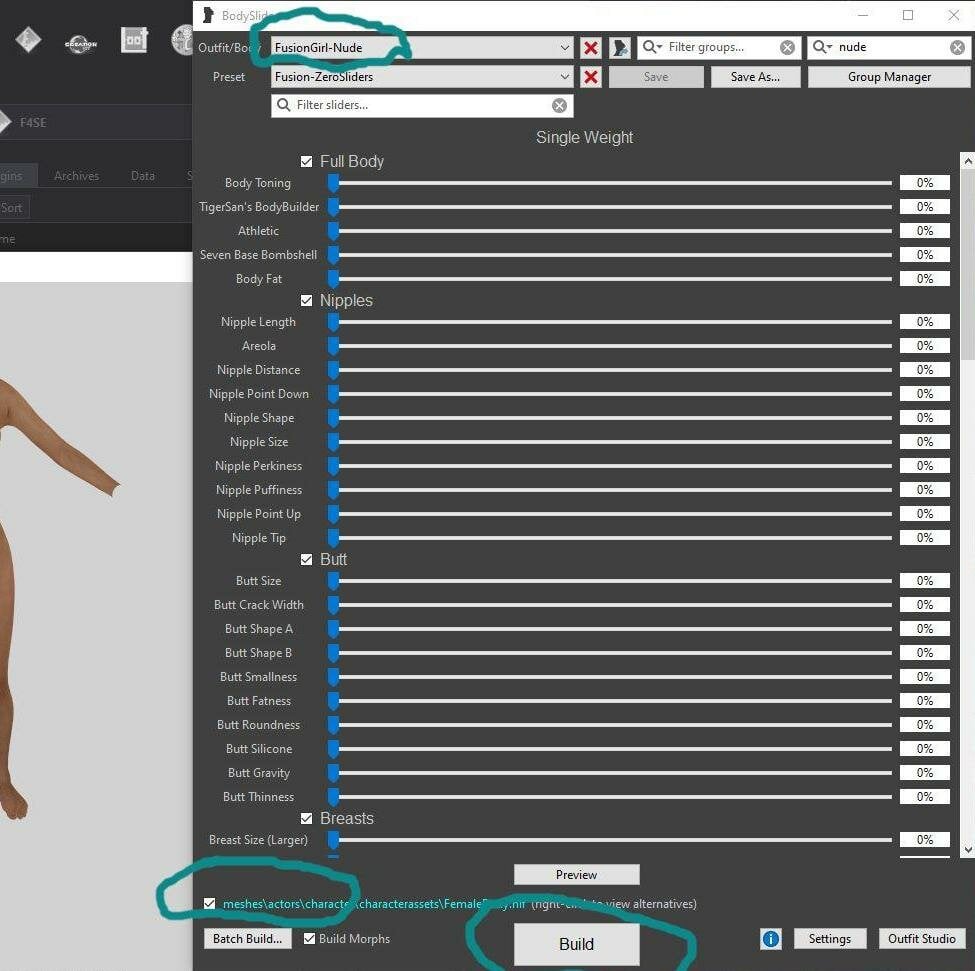Click magnifier icon in nude outfit filter
Viewport: 975px width, 971px height.
pos(822,47)
